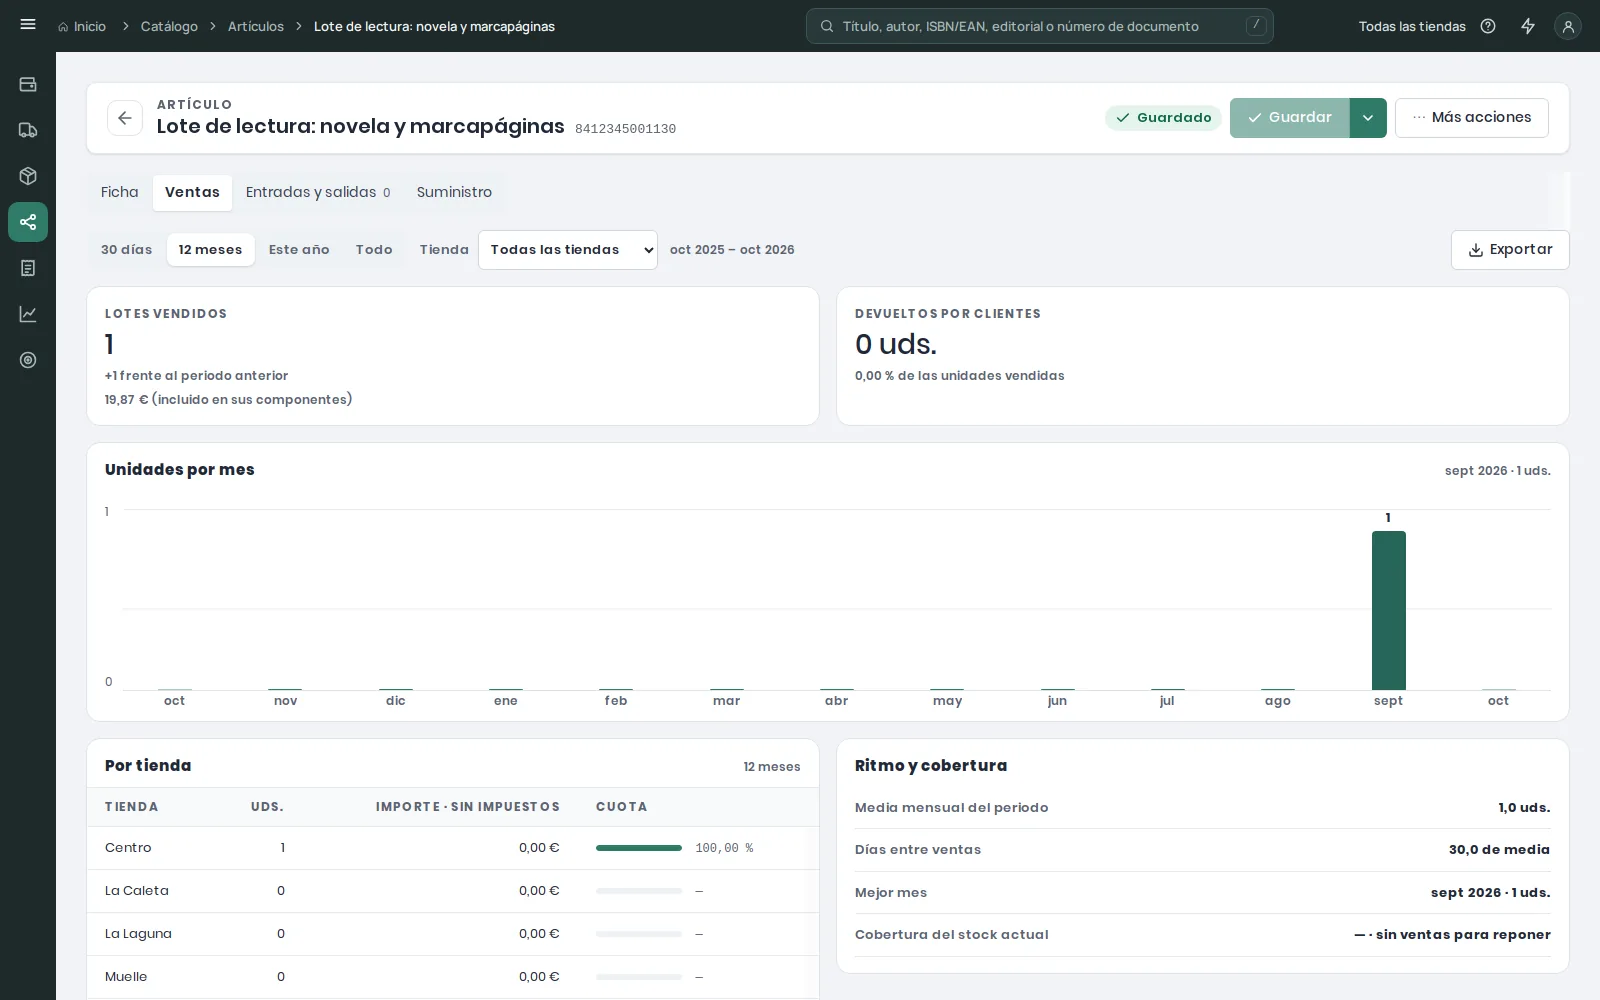
Task: Click the Centro quota progress bar
Action: [x=639, y=848]
